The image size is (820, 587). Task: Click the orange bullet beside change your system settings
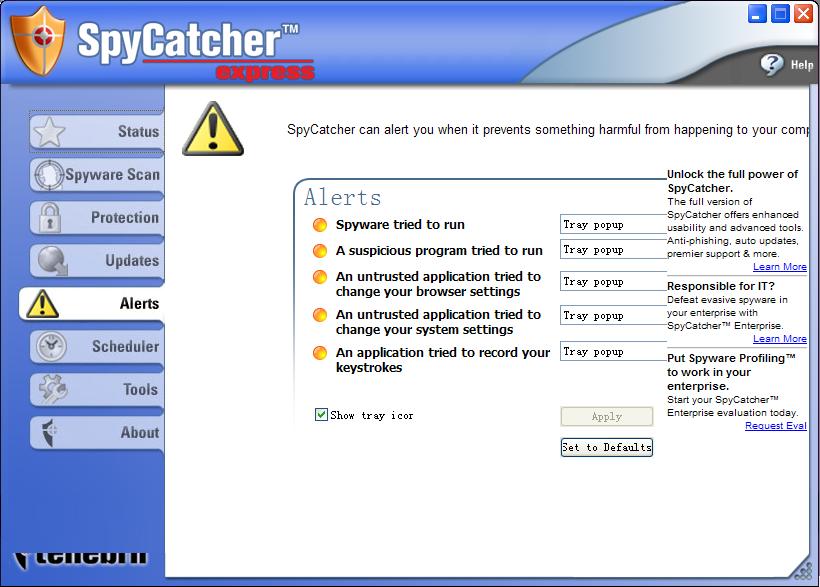point(320,315)
